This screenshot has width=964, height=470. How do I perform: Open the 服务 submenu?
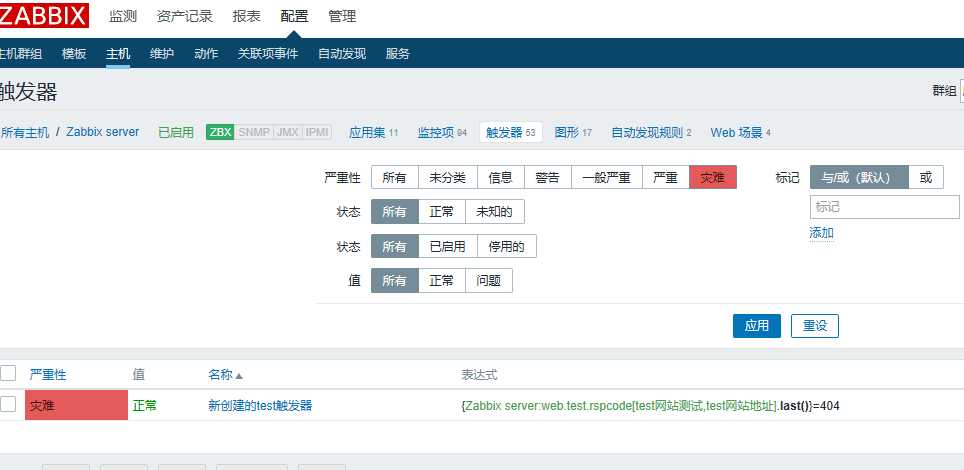click(x=398, y=54)
